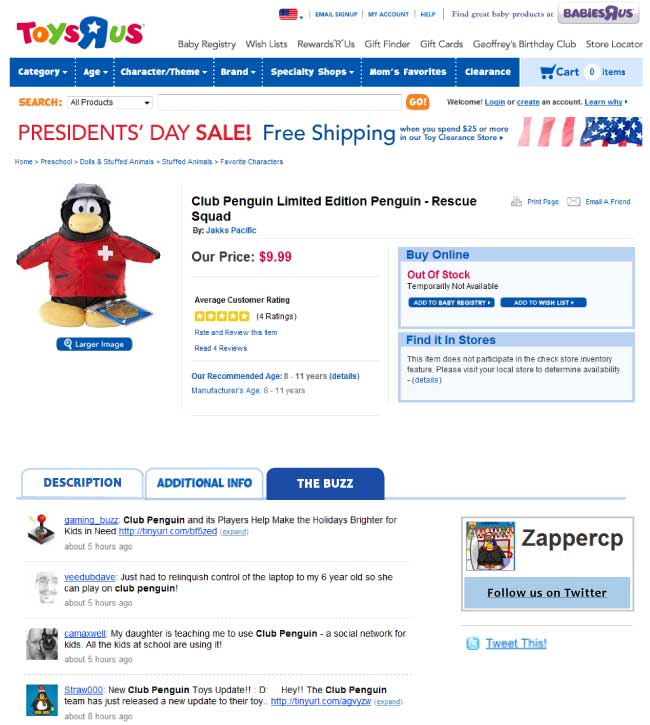Expand the Category menu

click(x=42, y=72)
